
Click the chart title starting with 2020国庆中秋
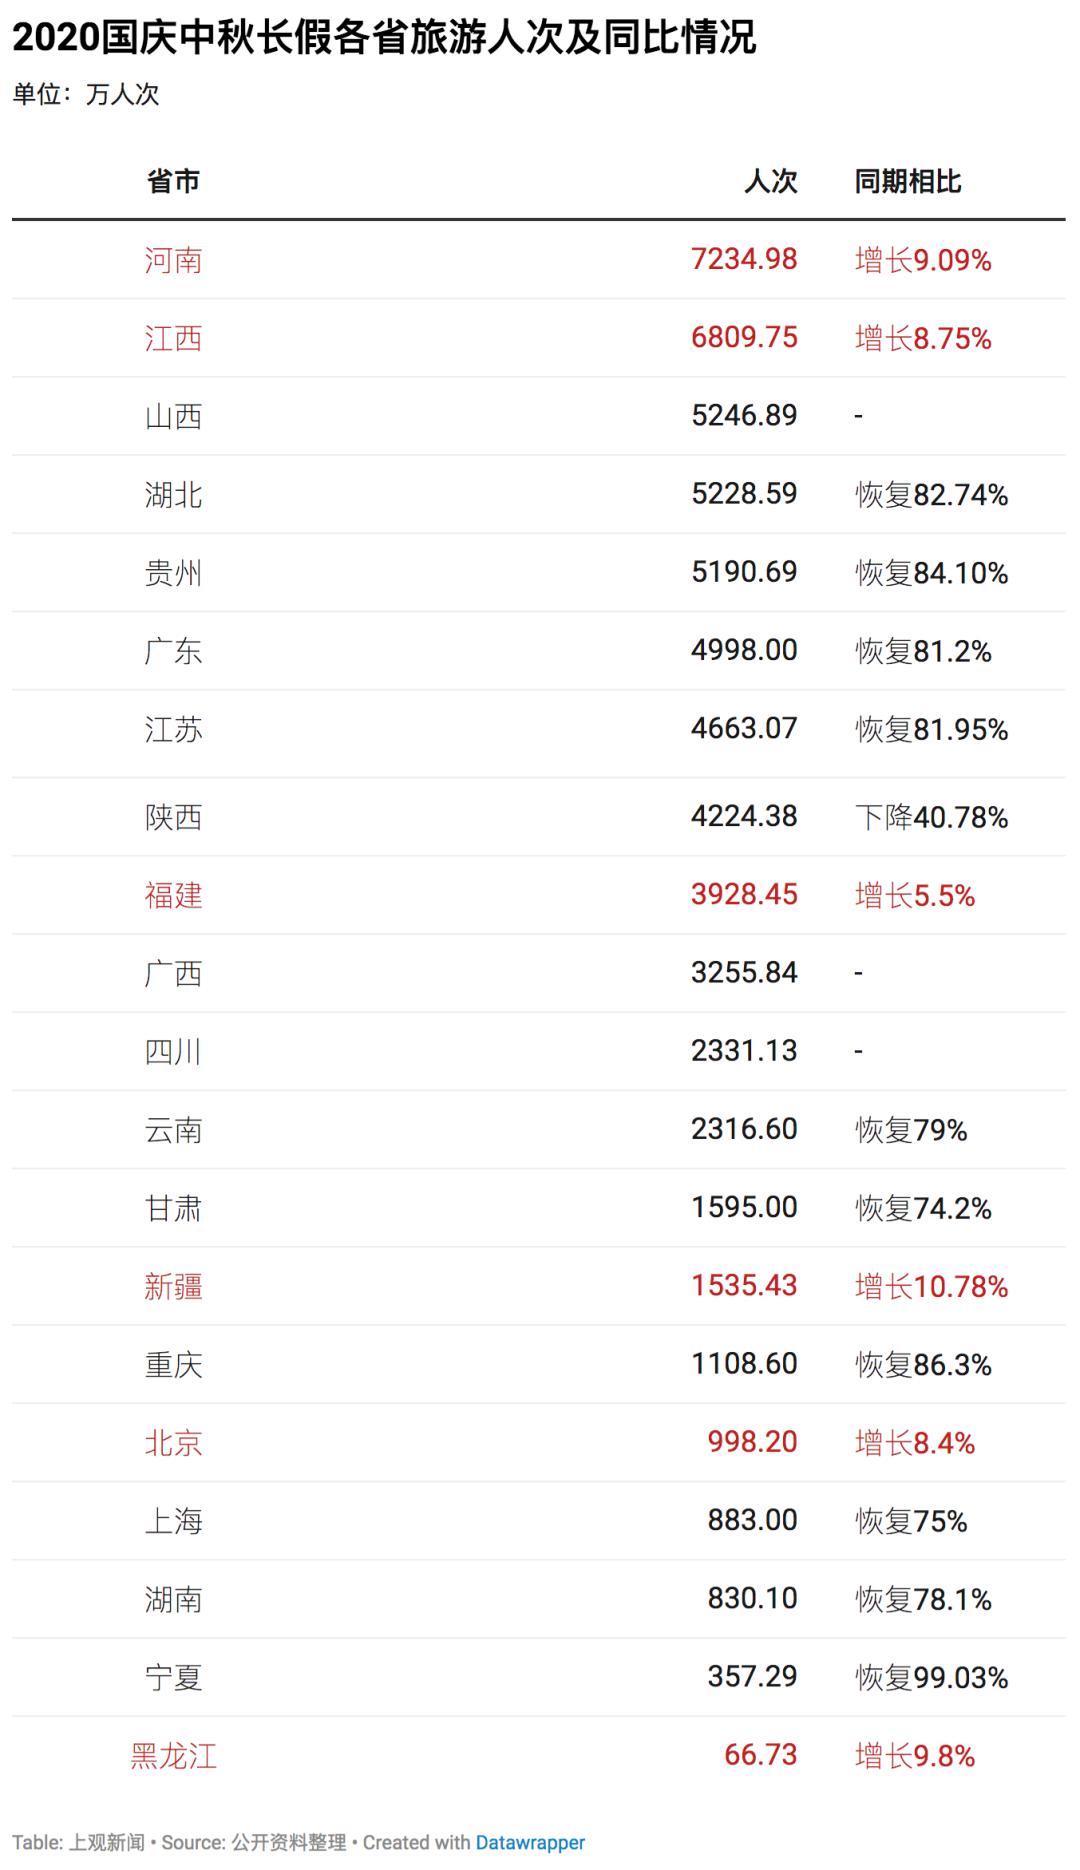(x=384, y=39)
